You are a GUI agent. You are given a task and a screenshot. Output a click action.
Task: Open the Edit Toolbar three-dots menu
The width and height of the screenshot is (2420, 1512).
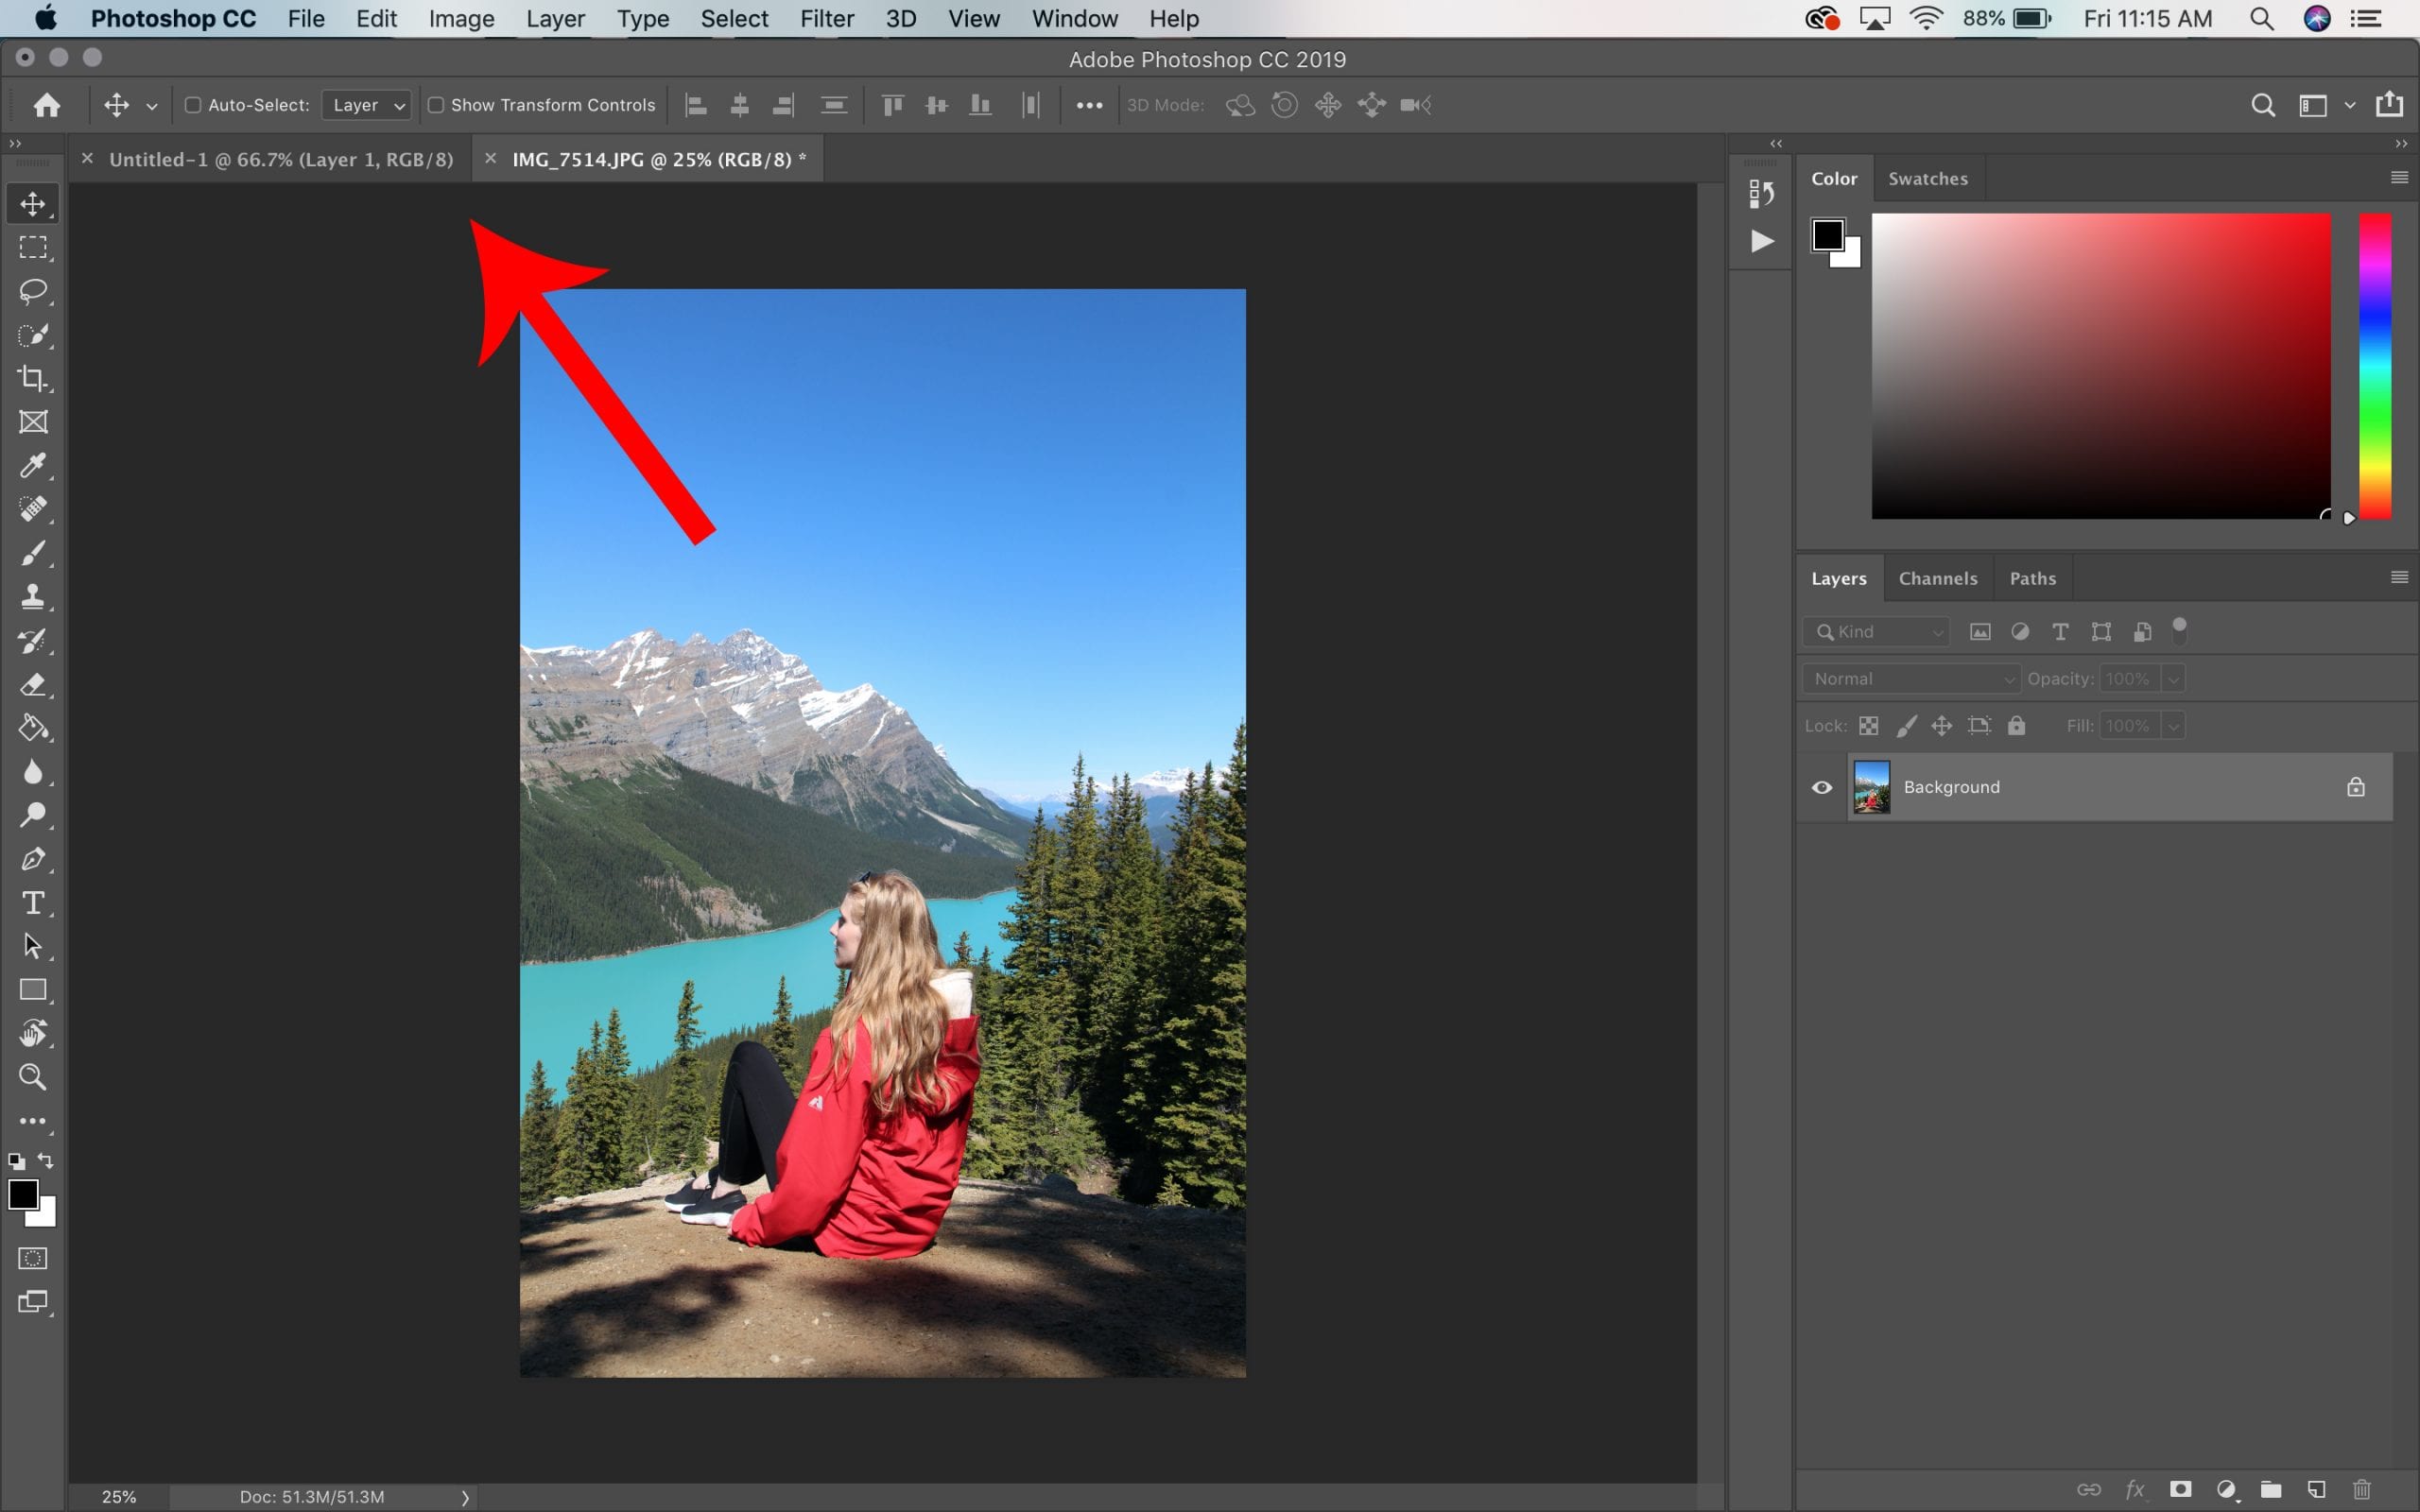(33, 1121)
